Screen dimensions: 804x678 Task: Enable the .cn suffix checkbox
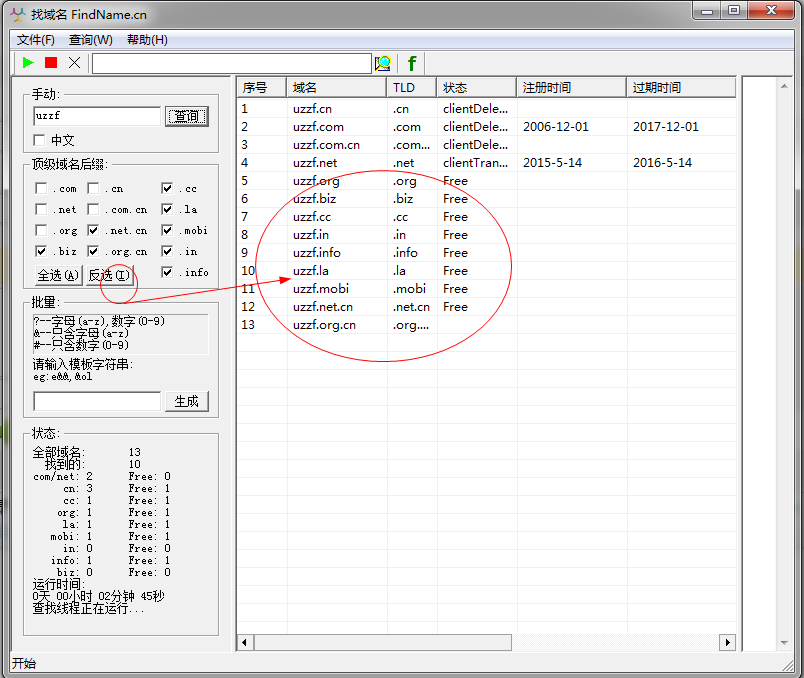point(93,188)
